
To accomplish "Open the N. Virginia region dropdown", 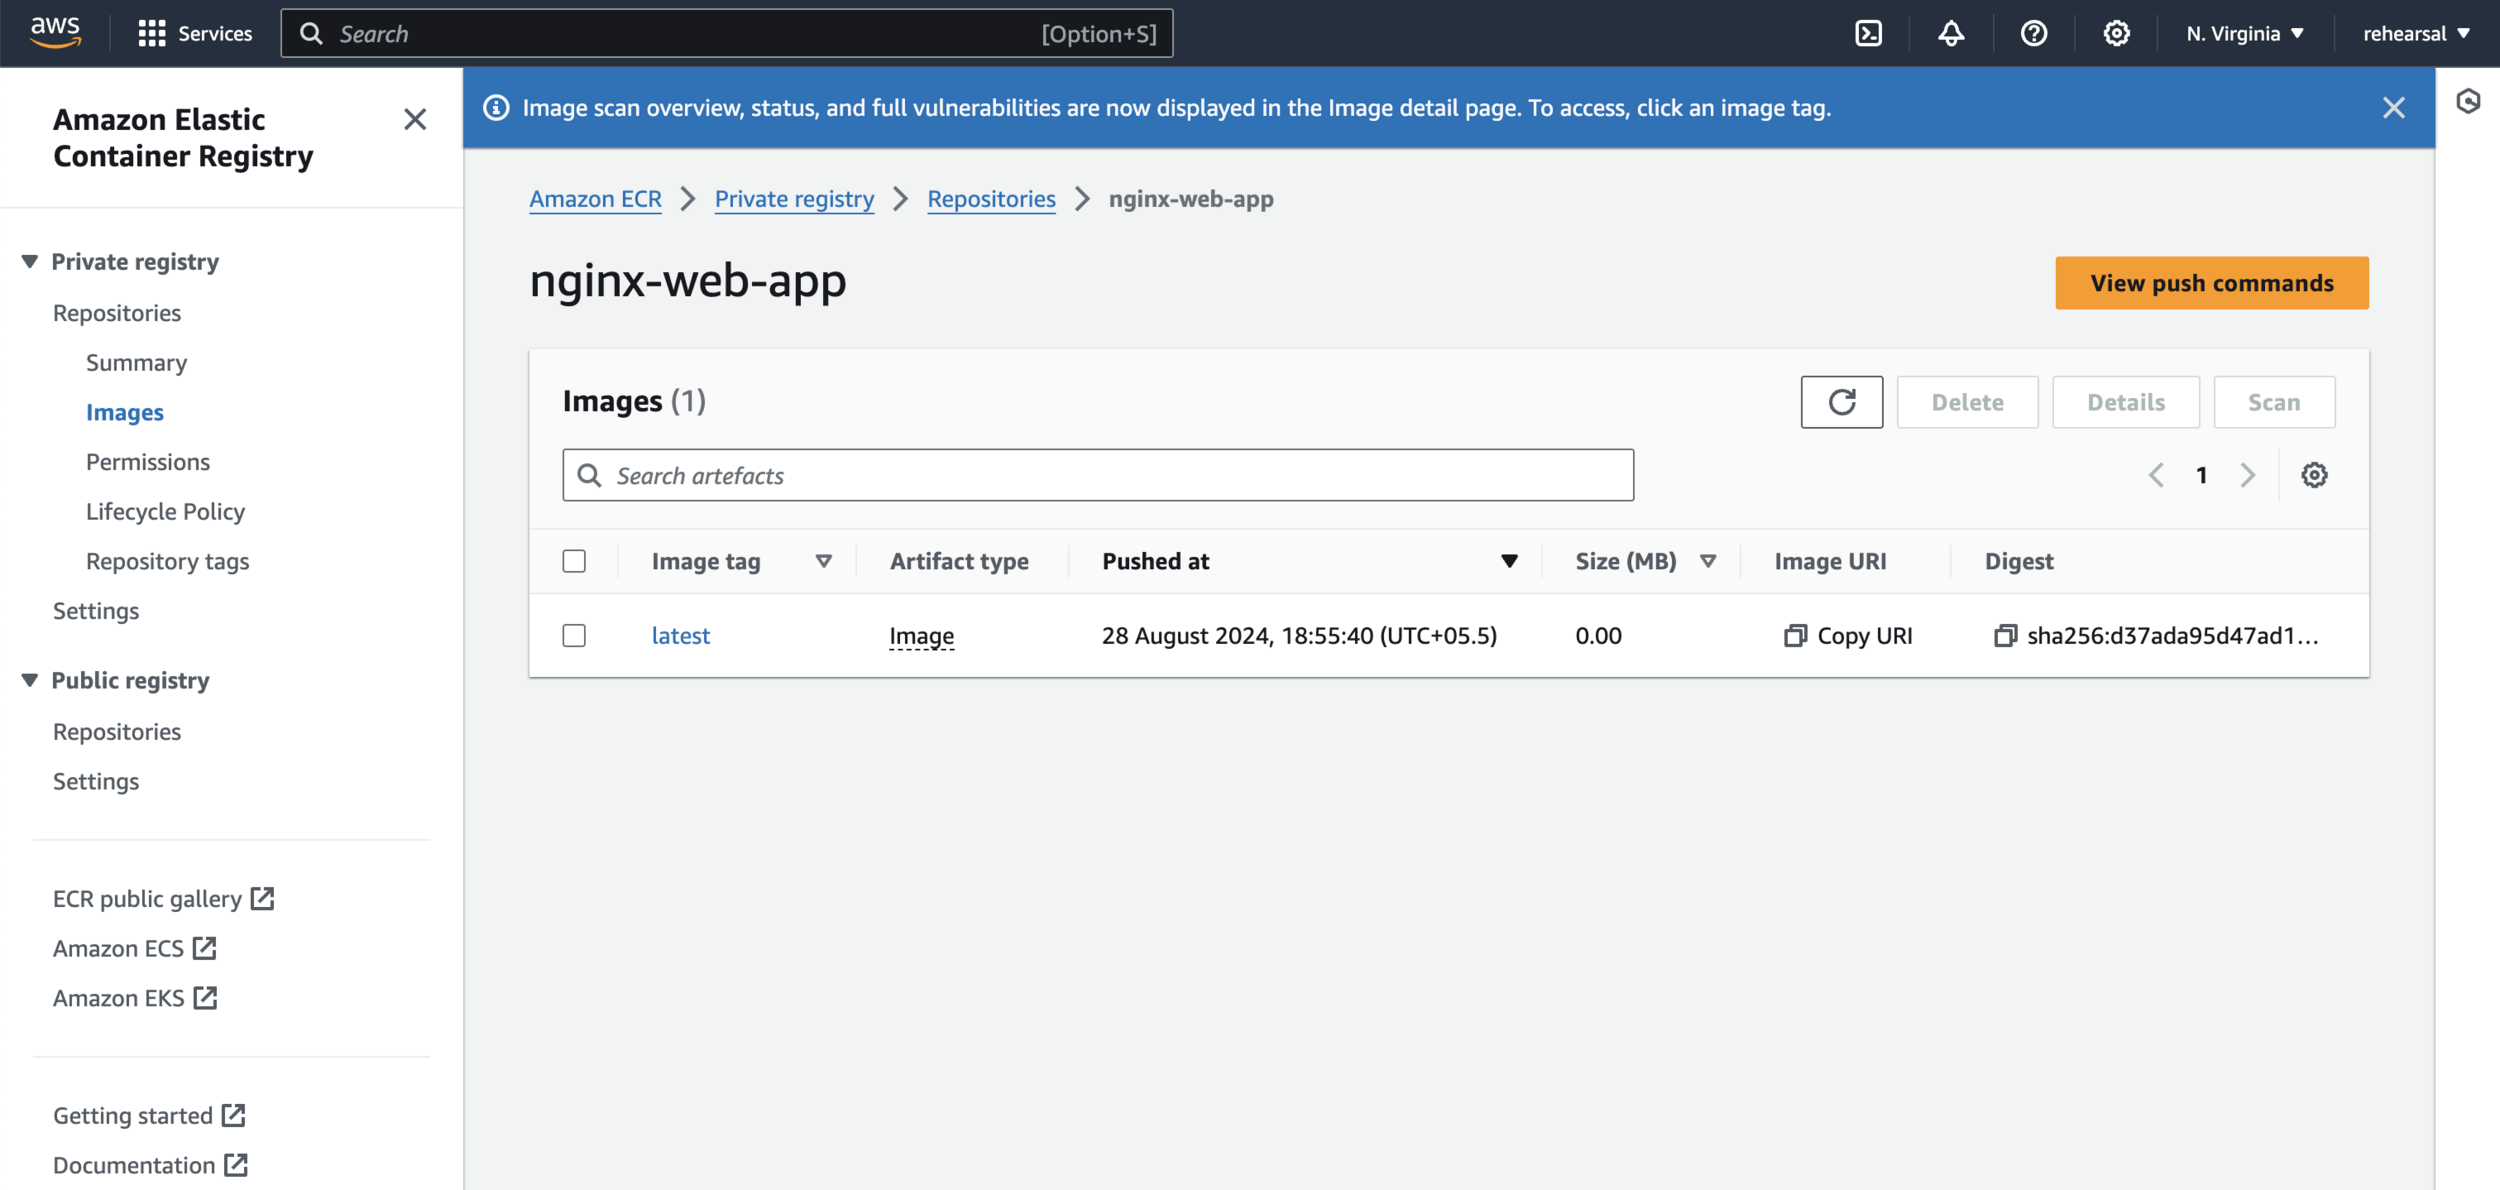I will pos(2244,34).
